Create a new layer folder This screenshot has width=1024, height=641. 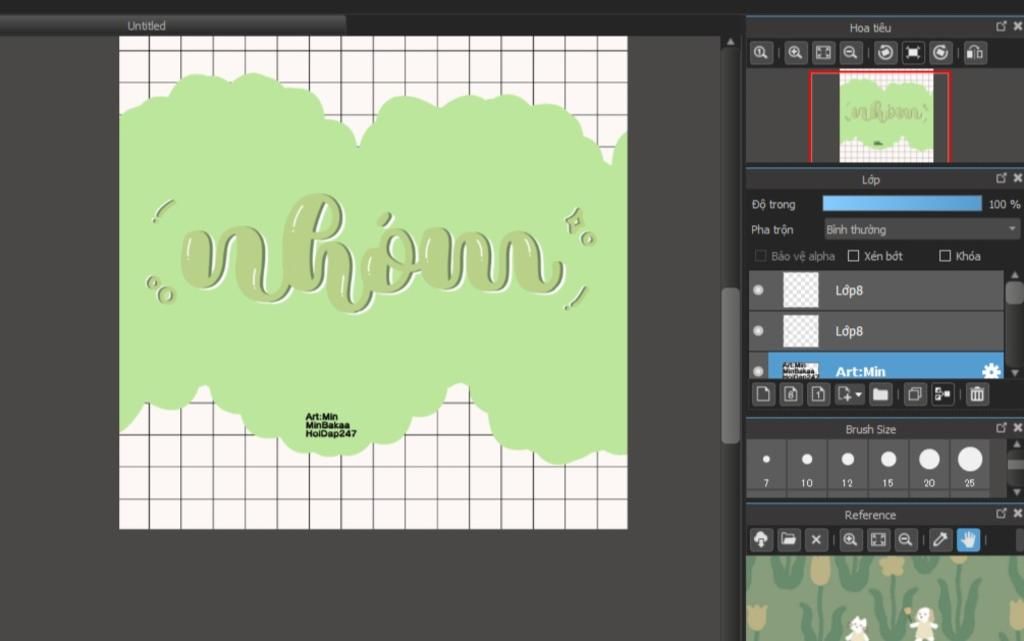click(x=880, y=394)
